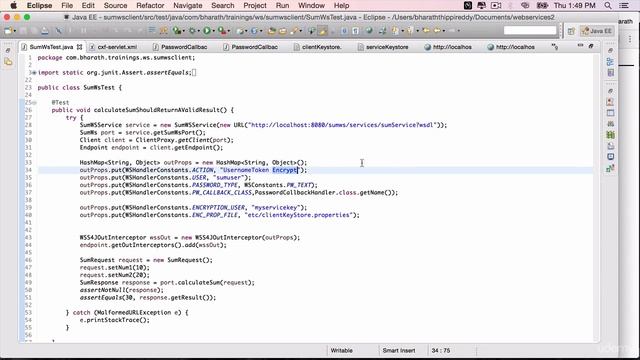Click the Outline view icon in right sidebar
This screenshot has width=640, height=360.
click(610, 62)
